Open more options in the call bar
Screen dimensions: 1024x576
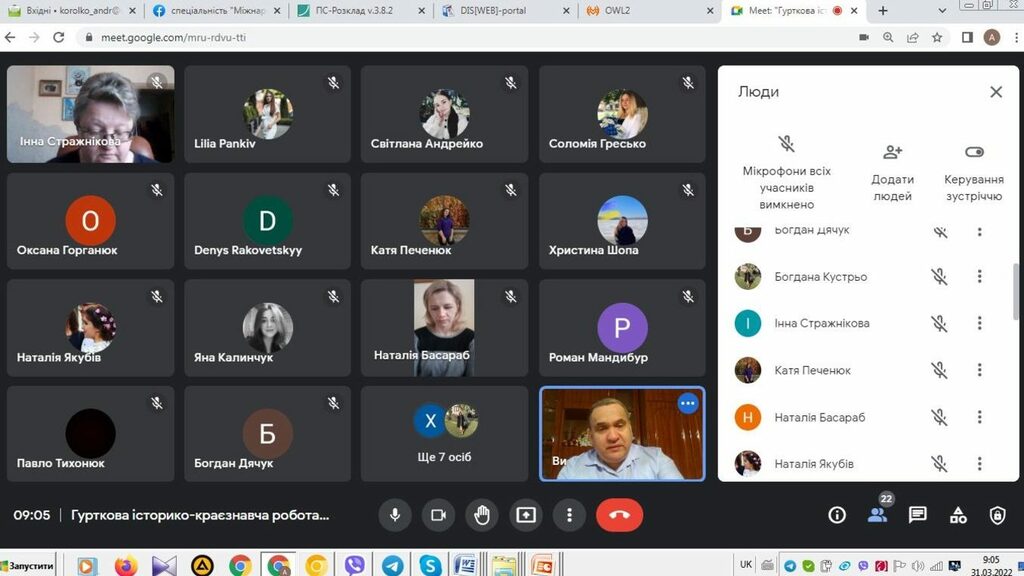(x=569, y=515)
